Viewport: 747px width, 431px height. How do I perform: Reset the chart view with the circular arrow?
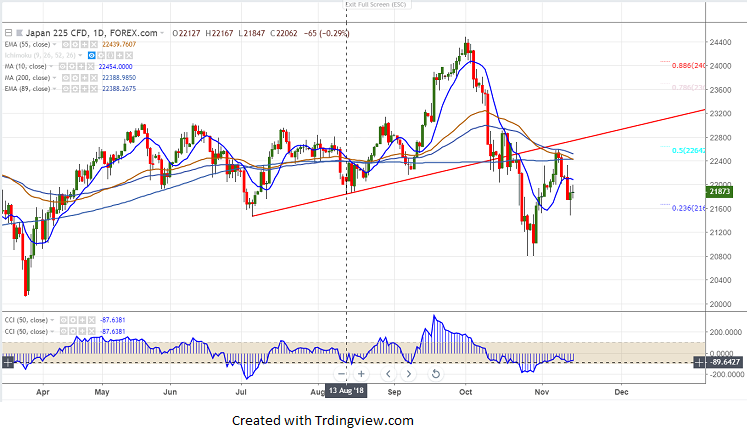tap(435, 374)
